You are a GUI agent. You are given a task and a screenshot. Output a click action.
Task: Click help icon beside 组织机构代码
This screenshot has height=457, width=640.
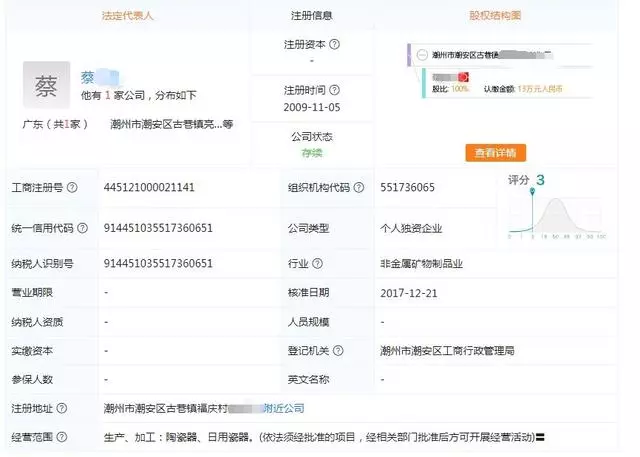coord(358,187)
